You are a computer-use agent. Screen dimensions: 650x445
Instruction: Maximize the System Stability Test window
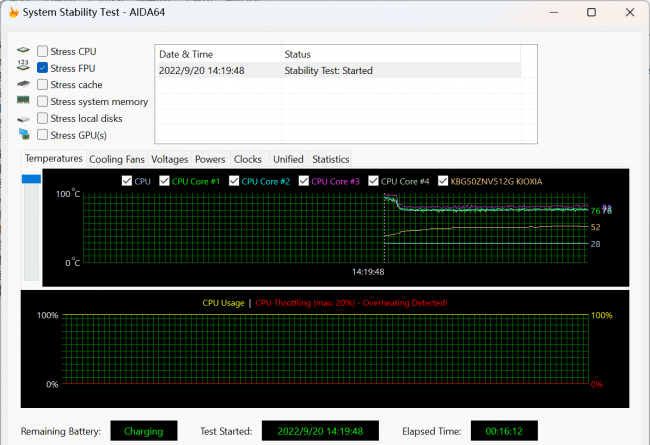[x=592, y=12]
